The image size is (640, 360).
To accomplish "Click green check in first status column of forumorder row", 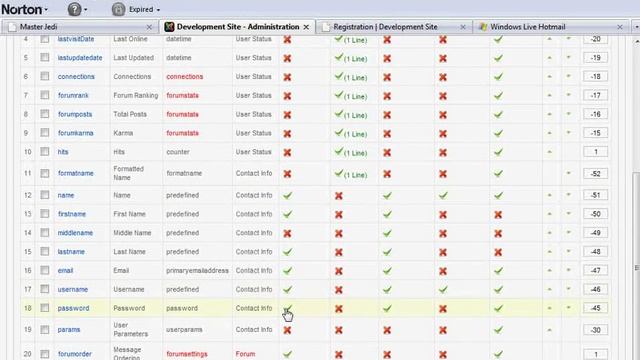I will (287, 354).
